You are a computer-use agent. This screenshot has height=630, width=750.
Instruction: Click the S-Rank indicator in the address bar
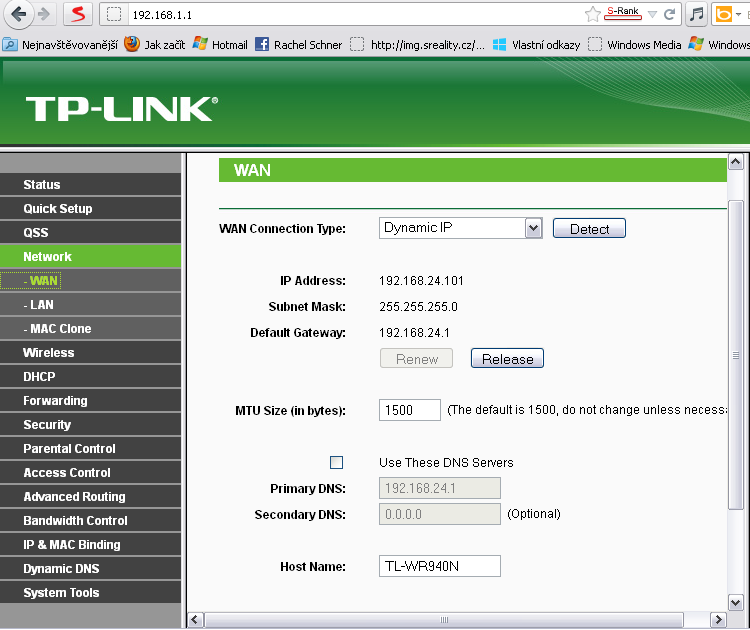click(x=622, y=13)
